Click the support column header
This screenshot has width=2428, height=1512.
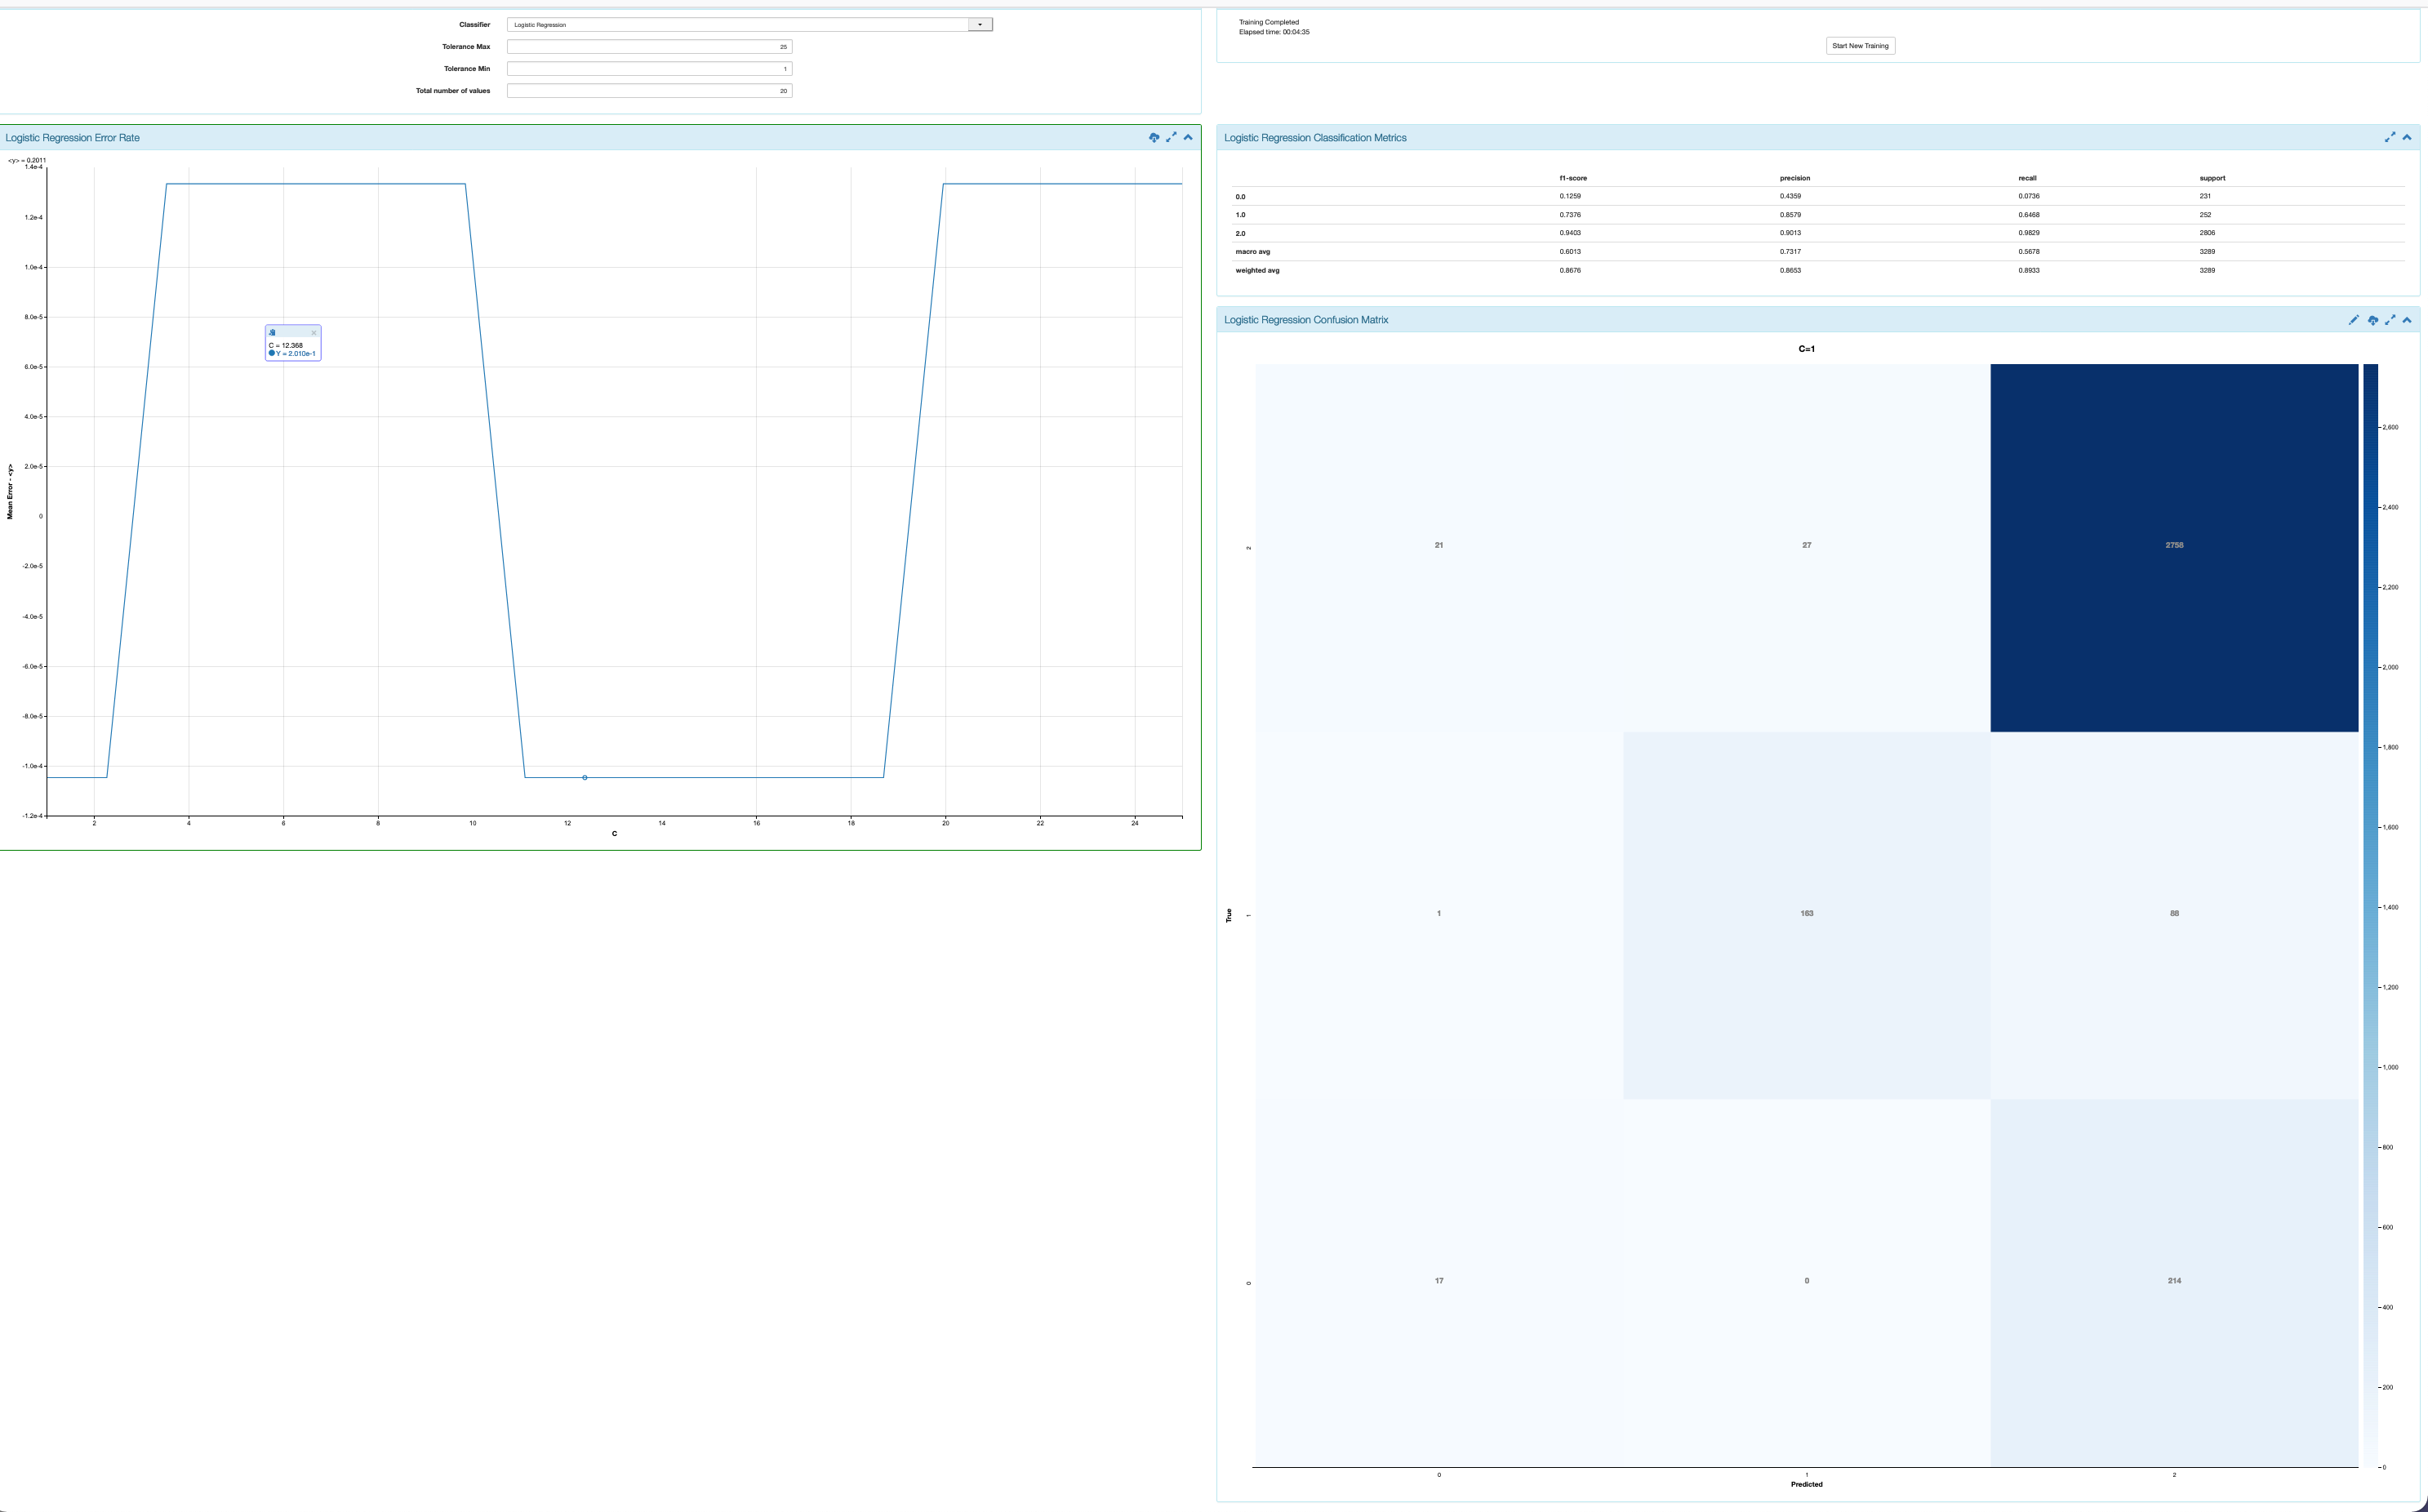click(2212, 178)
